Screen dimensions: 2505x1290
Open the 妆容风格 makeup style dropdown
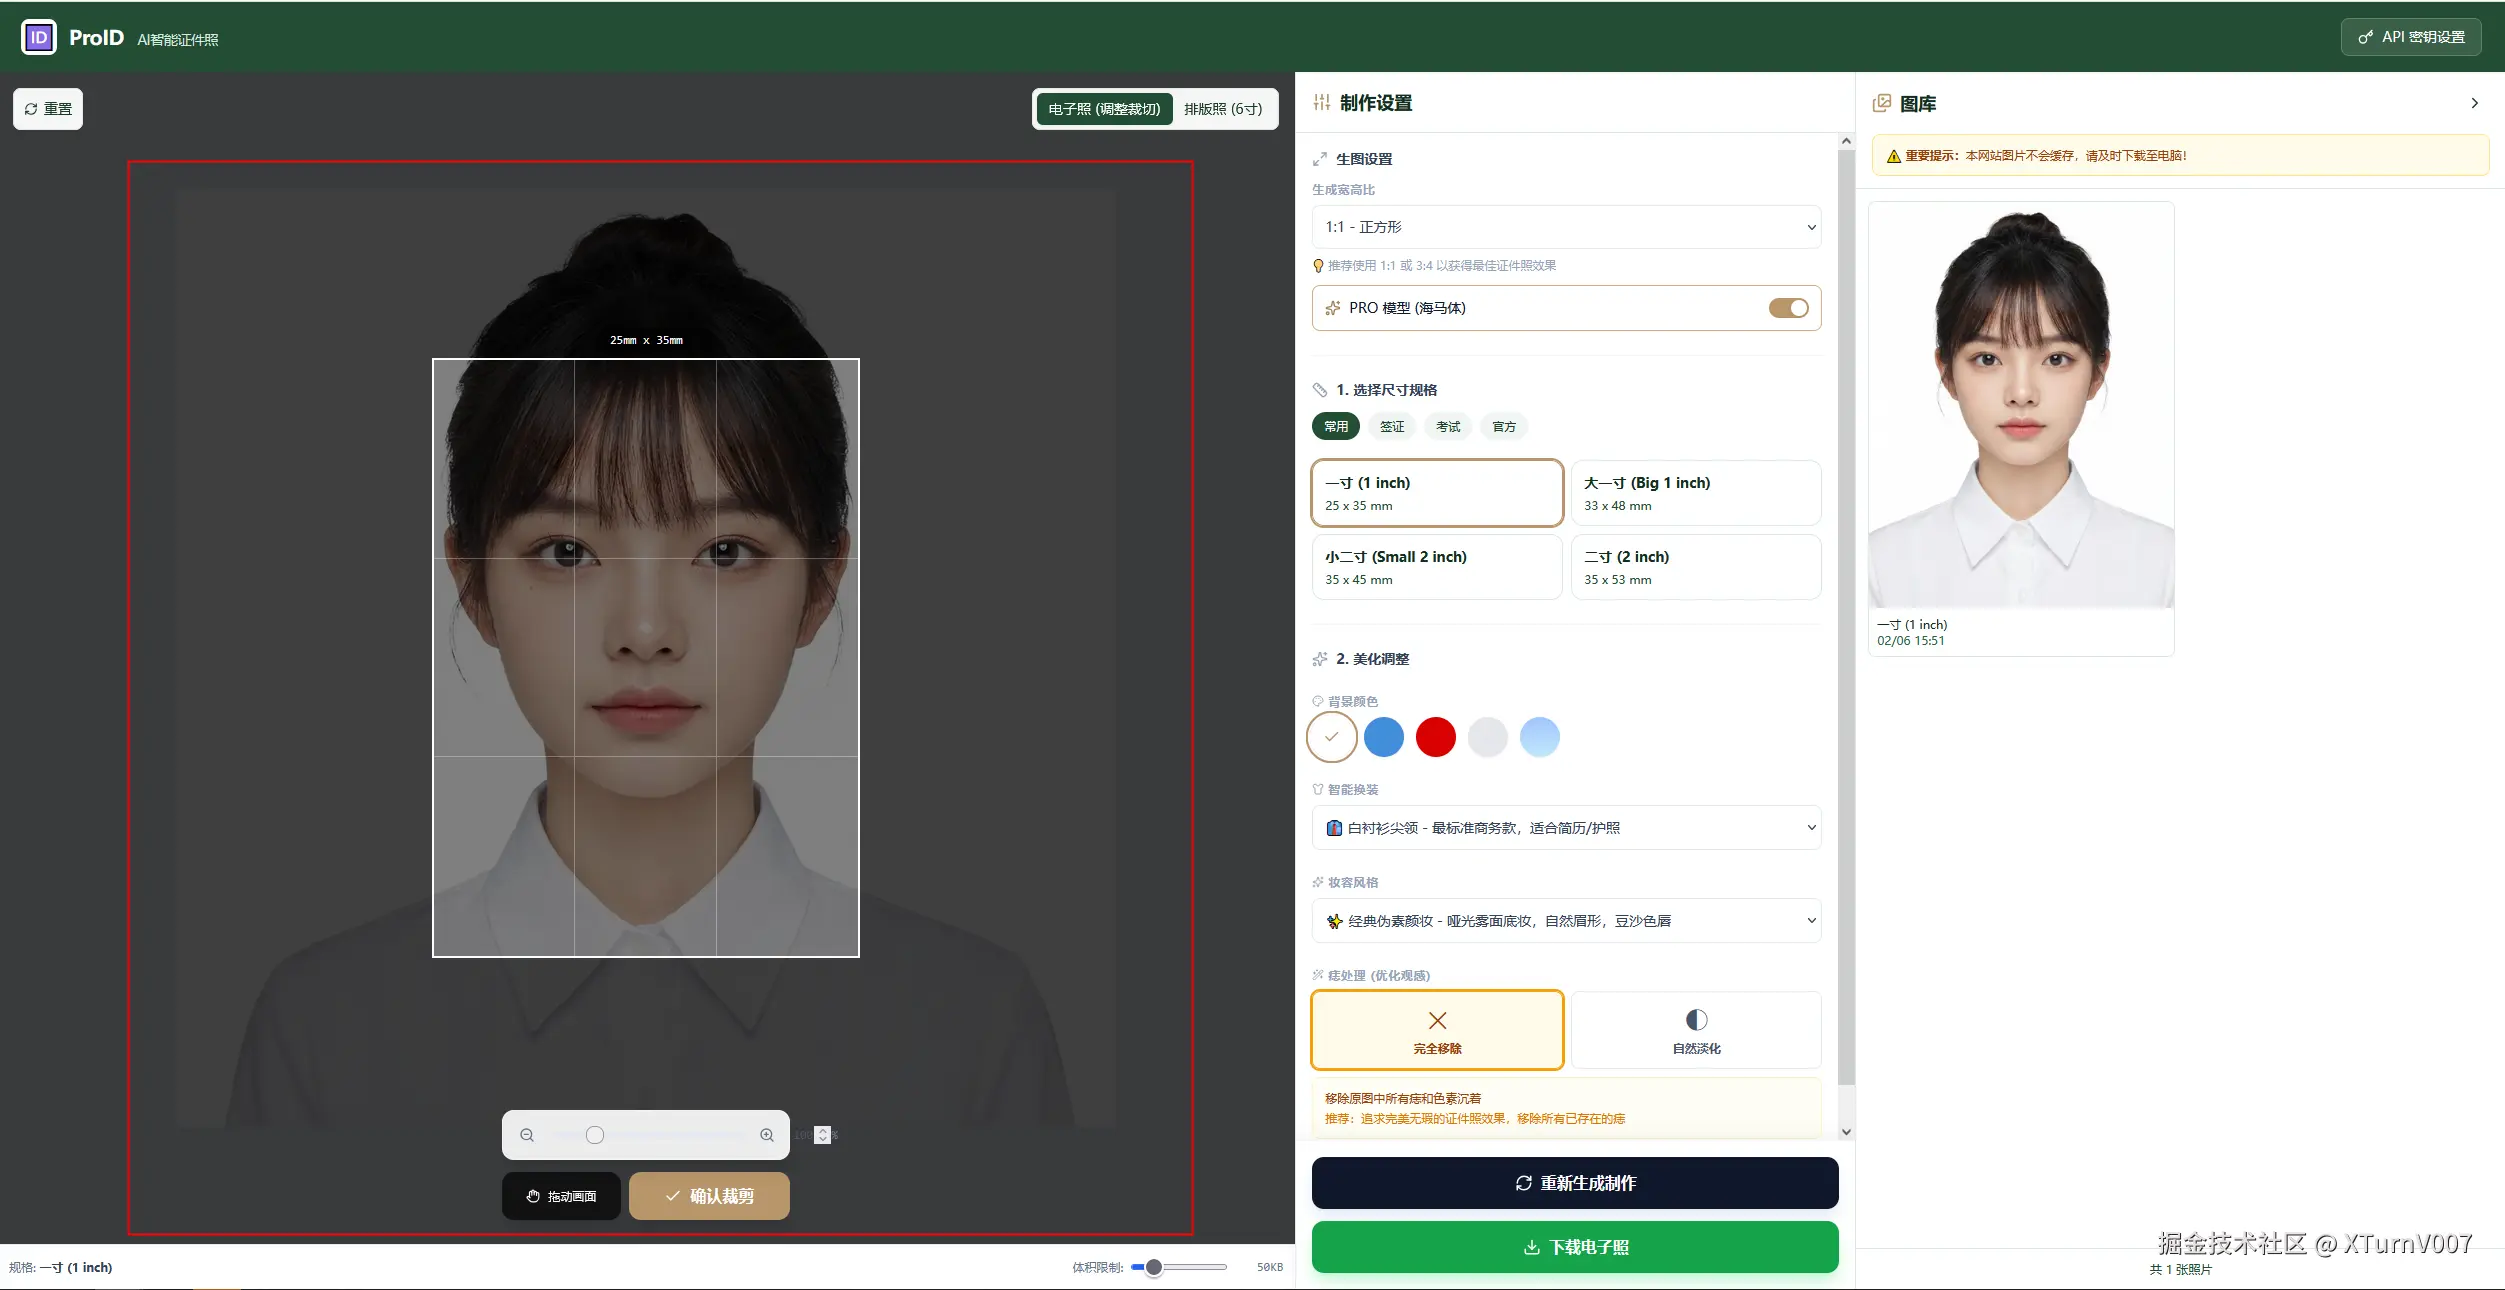[1566, 921]
